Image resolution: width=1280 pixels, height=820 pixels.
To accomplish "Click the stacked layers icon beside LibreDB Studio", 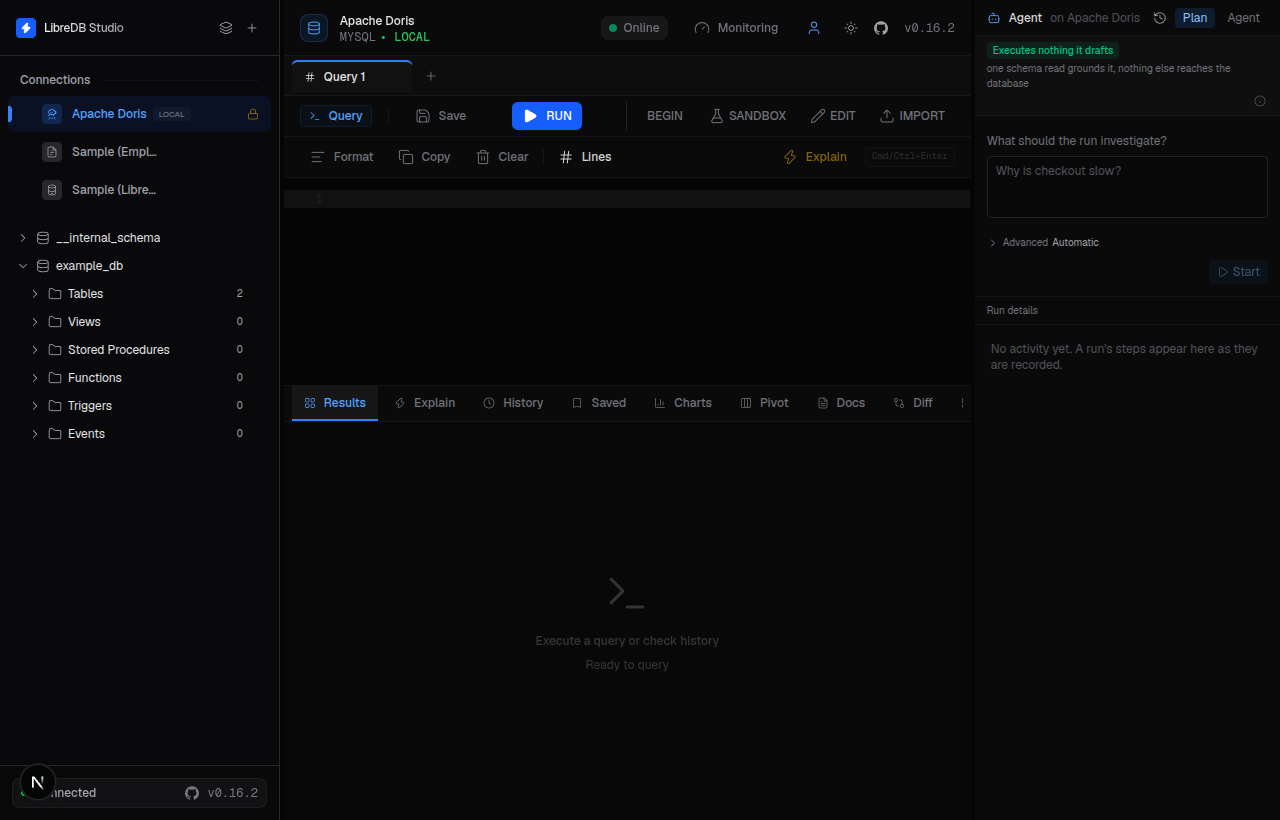I will (226, 28).
